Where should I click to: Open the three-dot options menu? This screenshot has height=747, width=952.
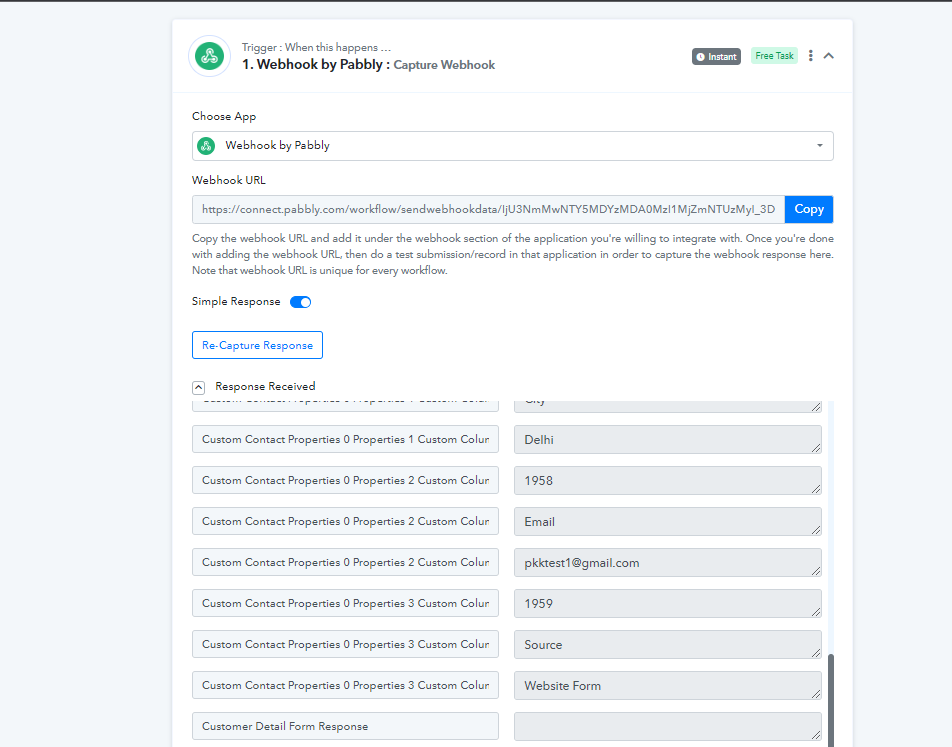[x=811, y=56]
